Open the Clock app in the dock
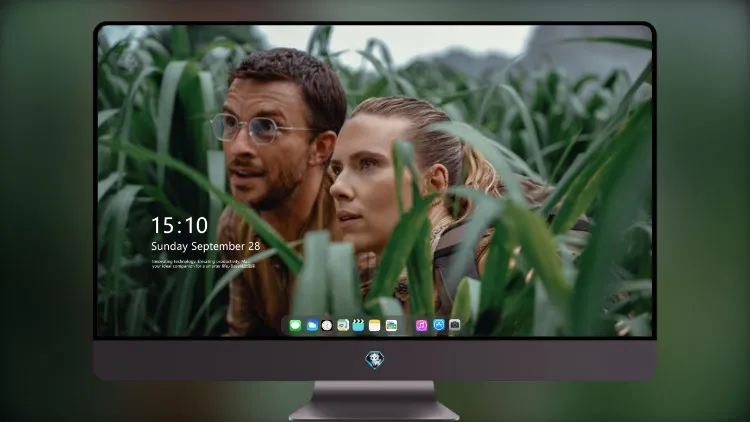Viewport: 750px width, 422px height. tap(327, 326)
